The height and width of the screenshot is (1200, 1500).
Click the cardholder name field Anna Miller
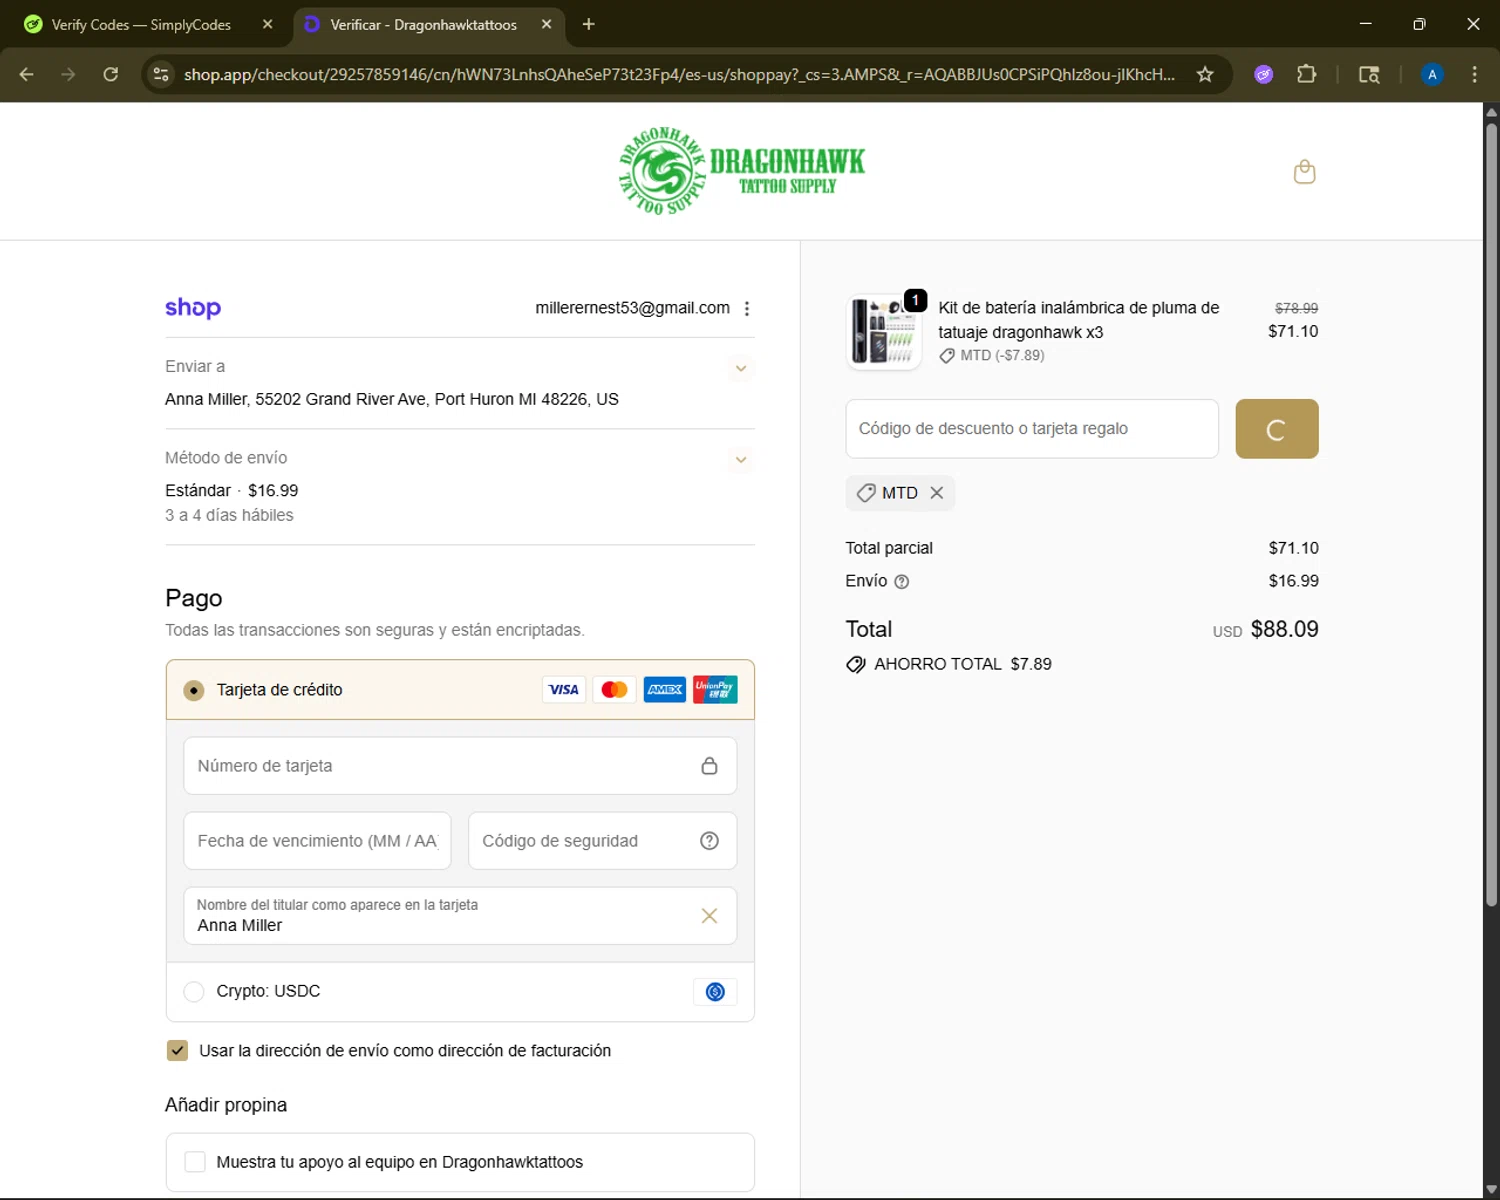(x=460, y=916)
